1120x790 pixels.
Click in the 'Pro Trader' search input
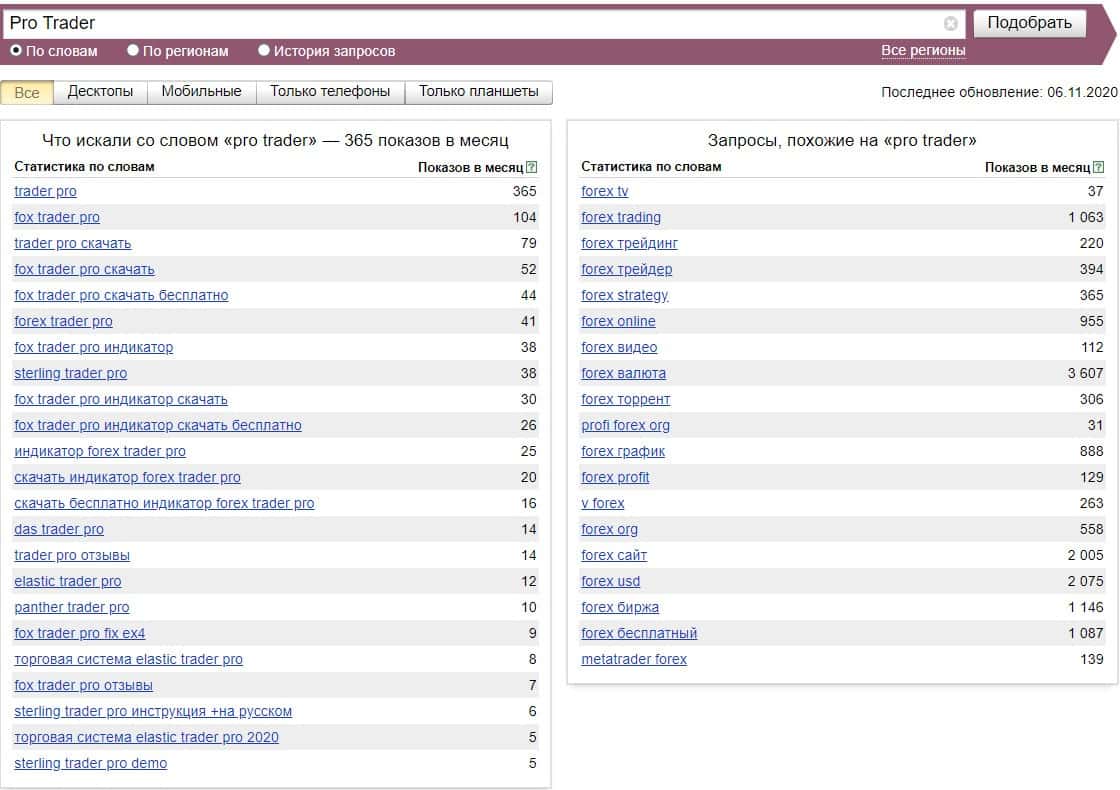[470, 23]
